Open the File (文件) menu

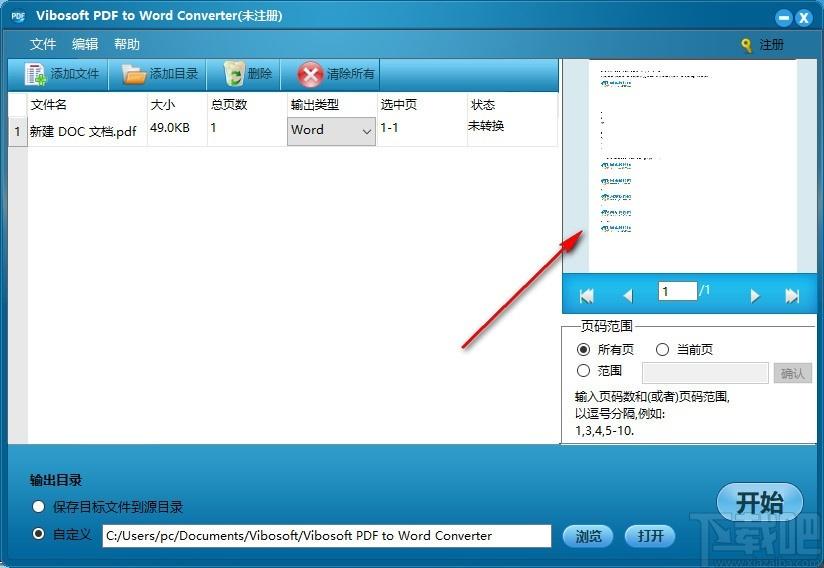43,44
